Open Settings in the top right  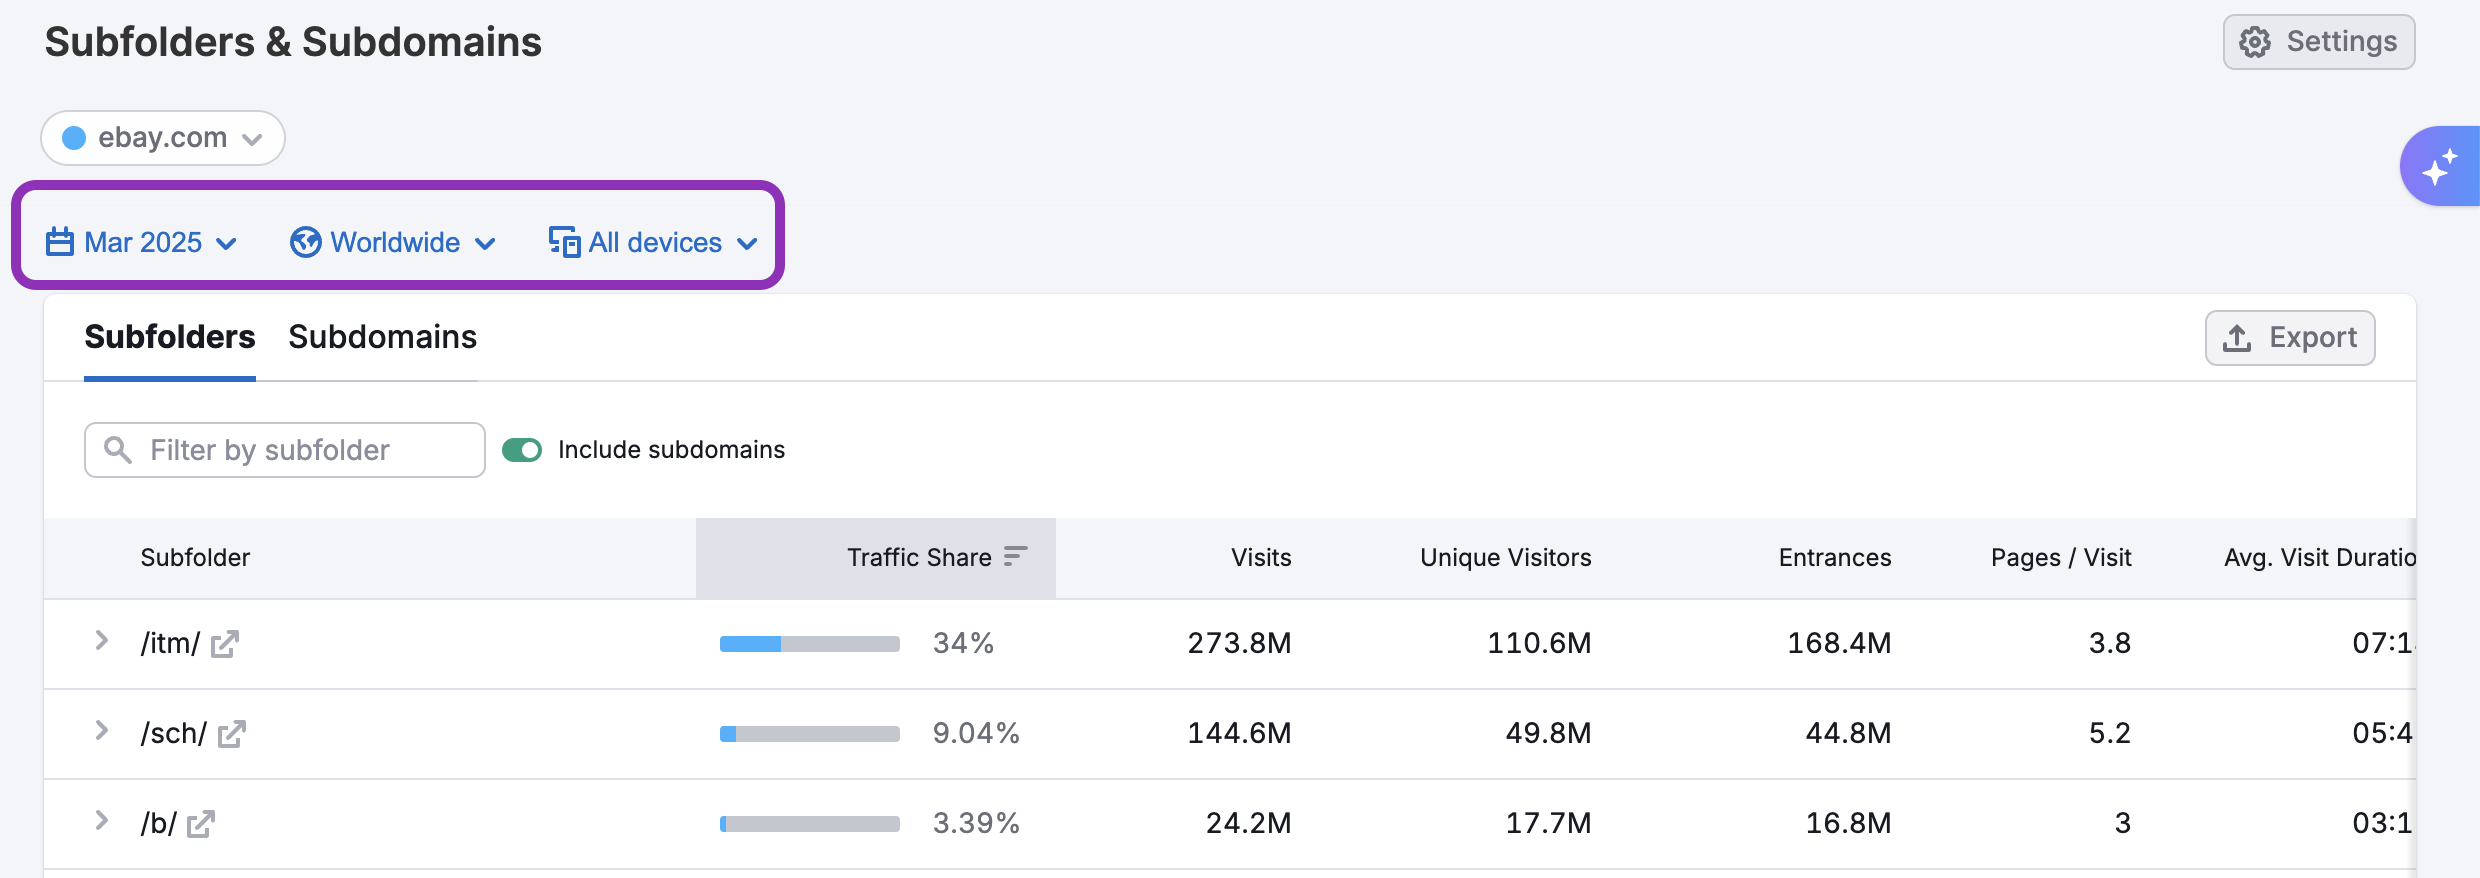[x=2318, y=42]
